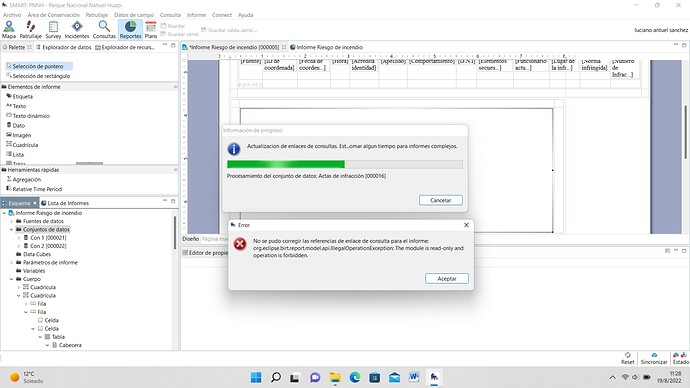Click the Estado status bar icon
This screenshot has height=388, width=690.
coord(680,358)
